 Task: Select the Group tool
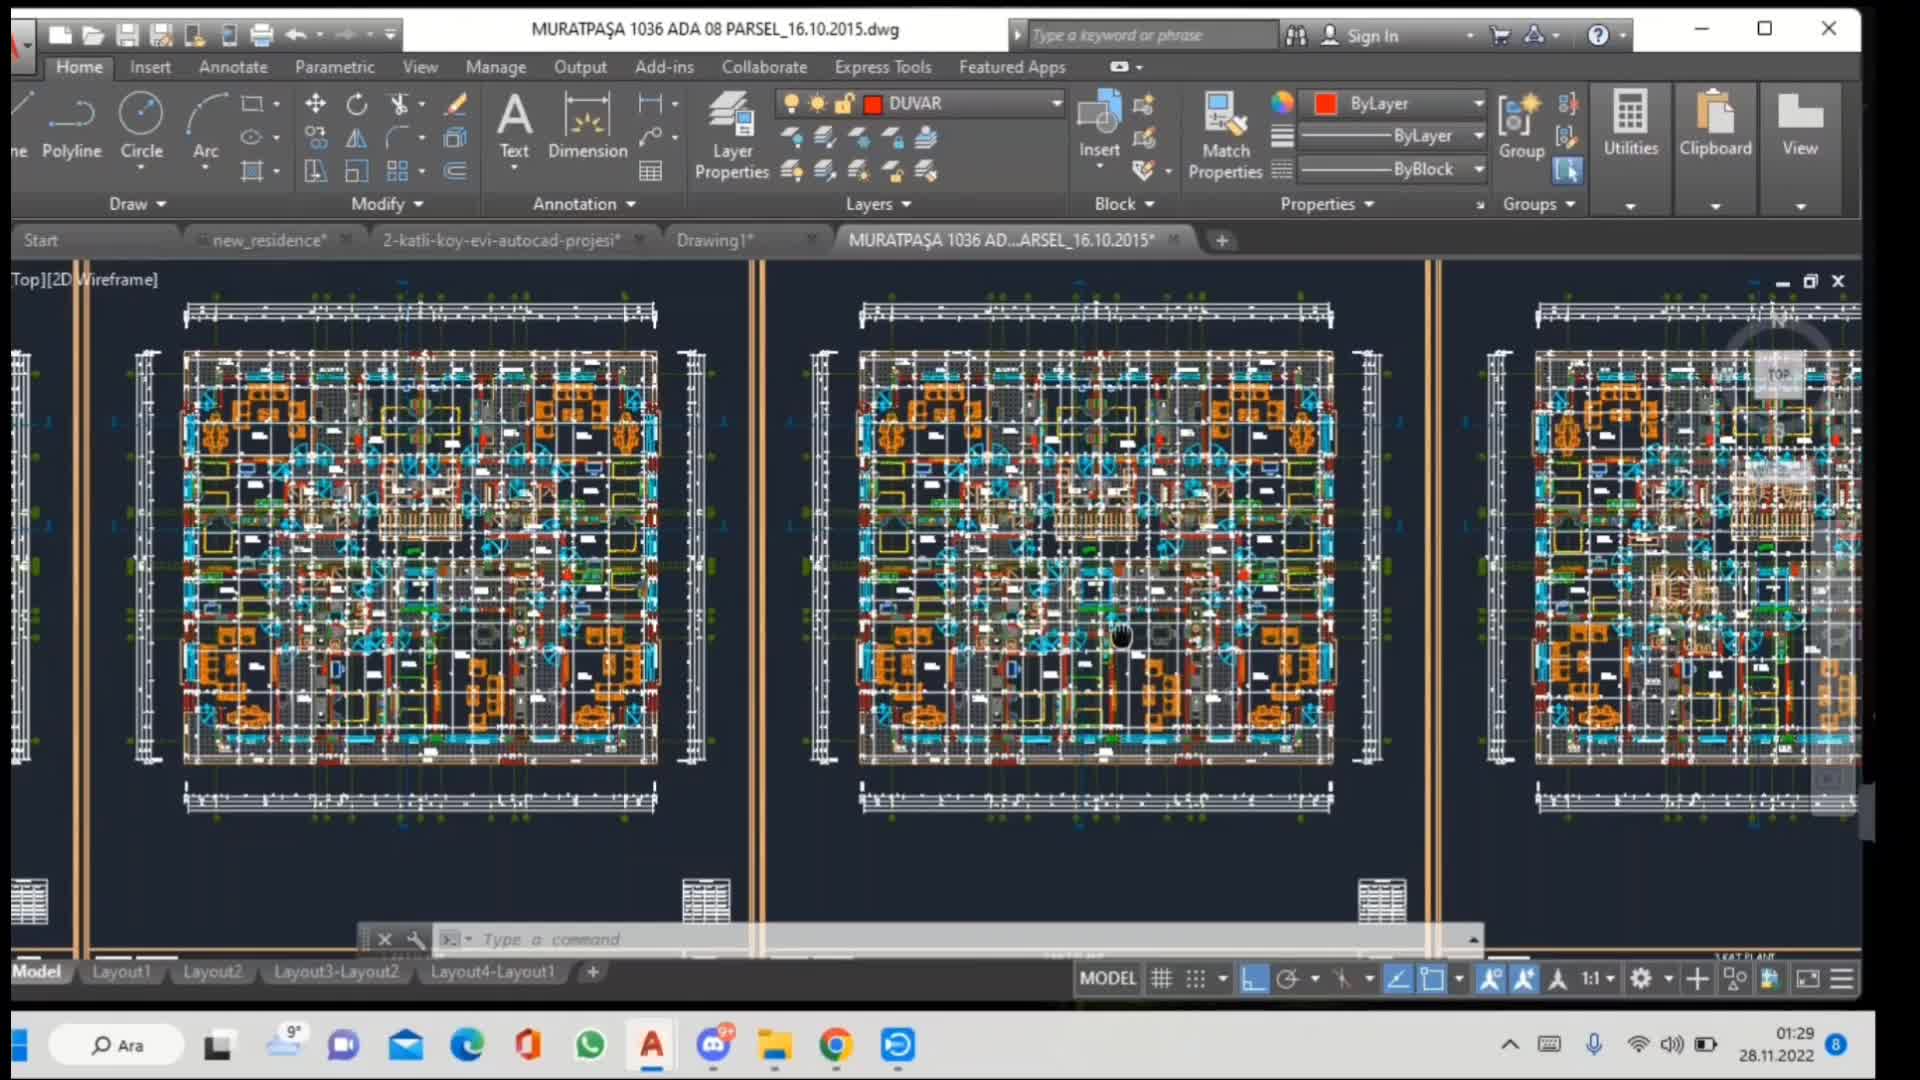[x=1520, y=125]
